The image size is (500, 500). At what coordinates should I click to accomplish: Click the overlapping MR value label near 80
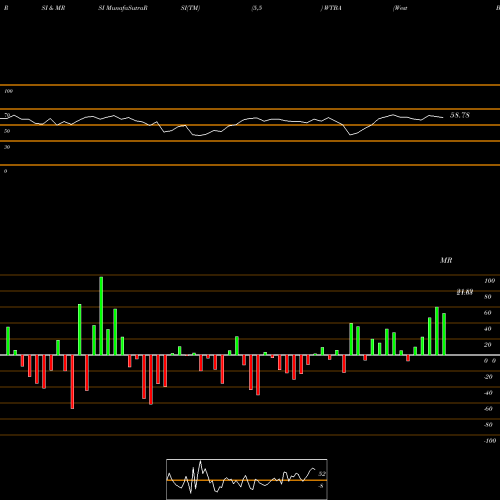[465, 292]
